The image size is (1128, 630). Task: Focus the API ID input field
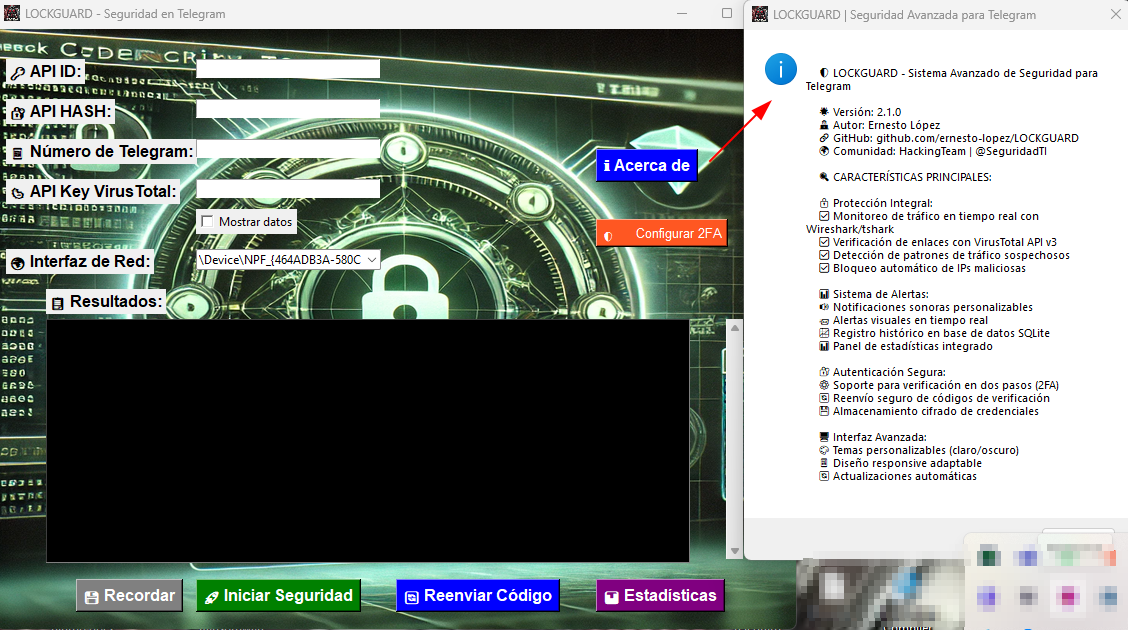point(288,69)
